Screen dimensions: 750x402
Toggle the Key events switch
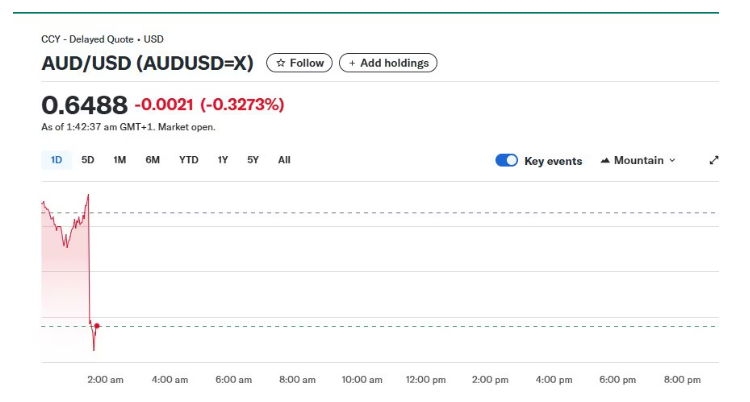[507, 160]
